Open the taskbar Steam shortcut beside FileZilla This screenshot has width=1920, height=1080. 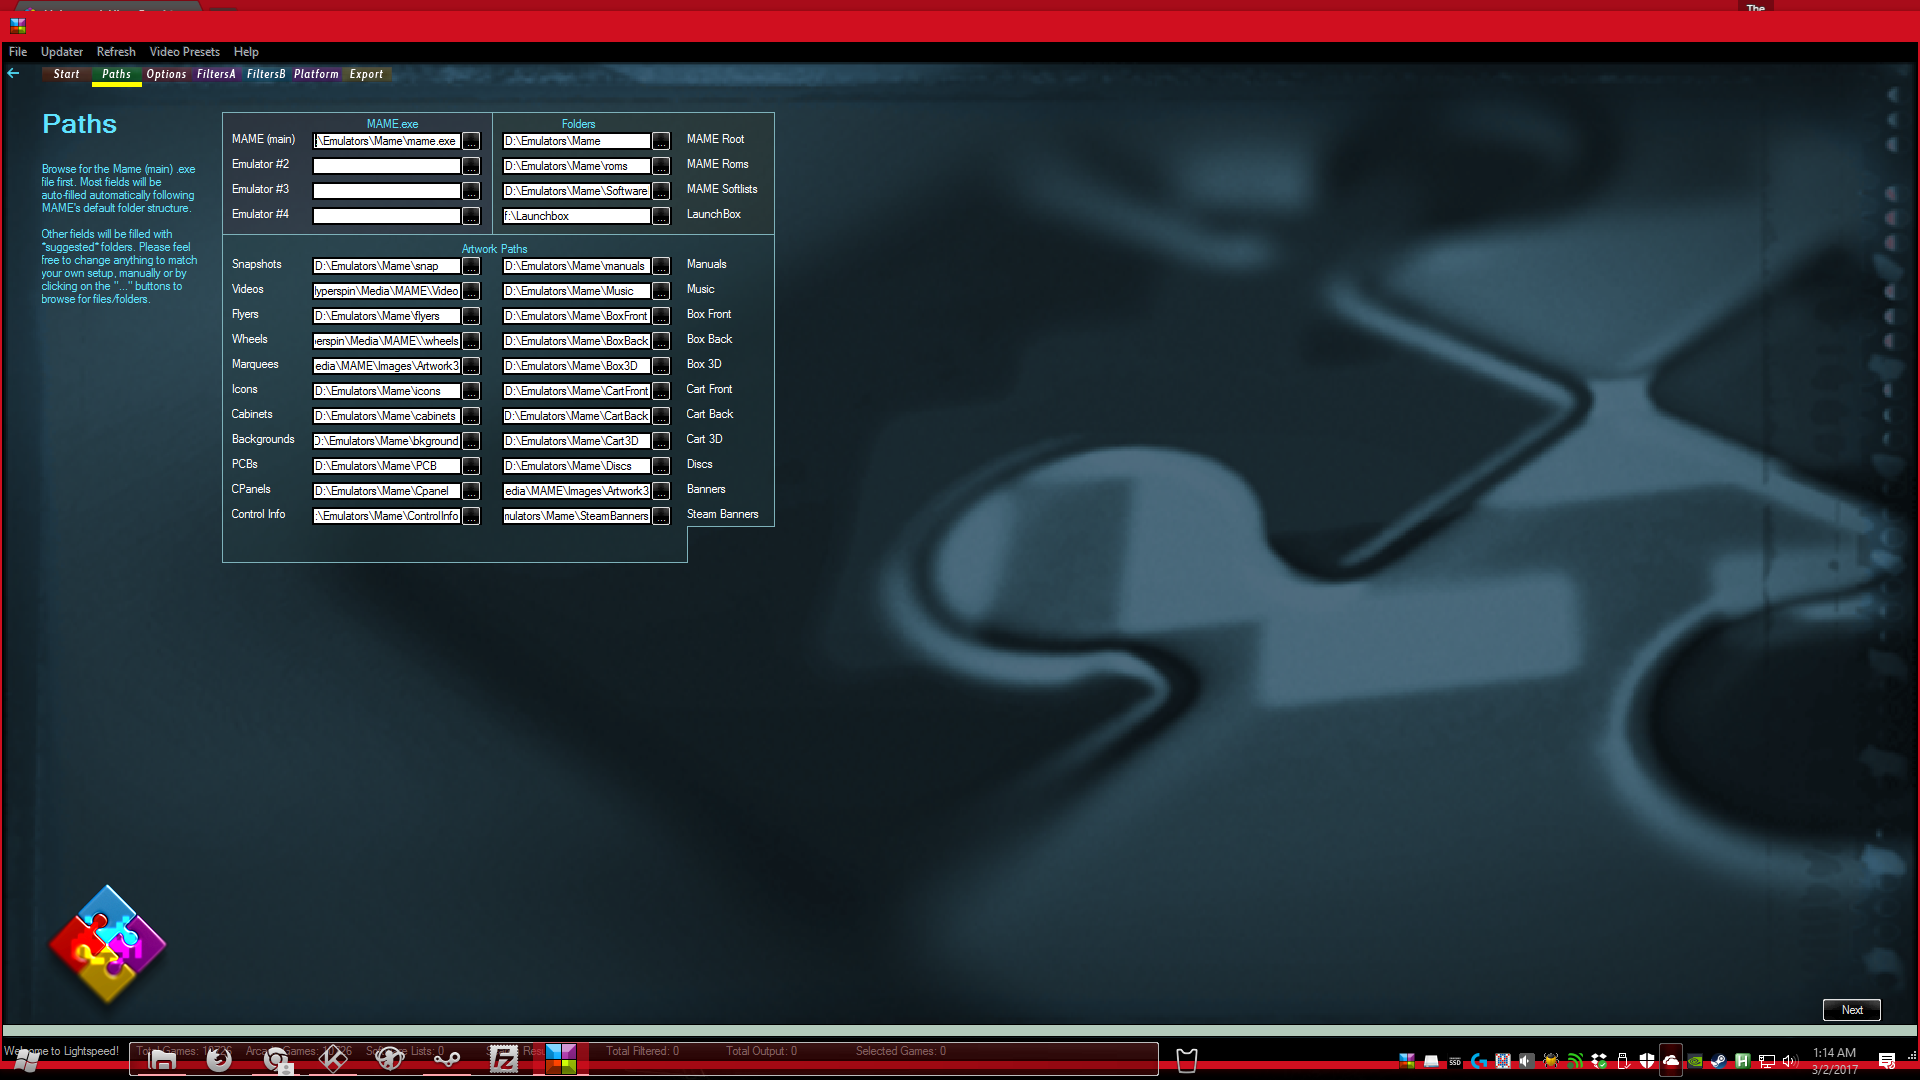click(x=447, y=1060)
